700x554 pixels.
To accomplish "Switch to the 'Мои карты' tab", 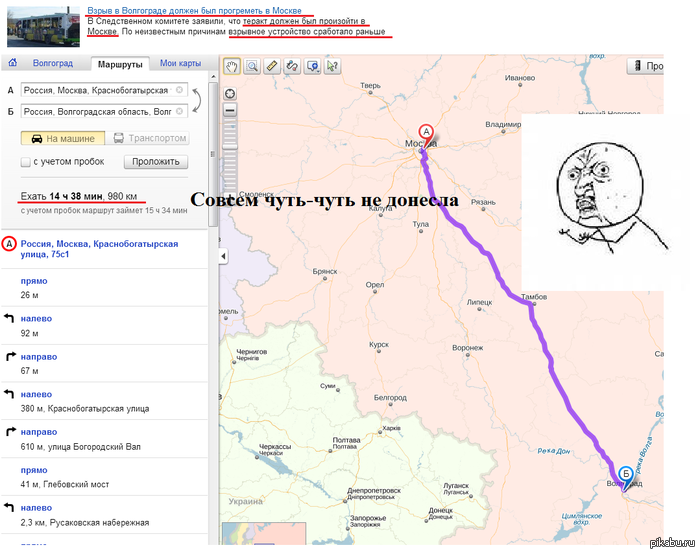I will (x=180, y=64).
